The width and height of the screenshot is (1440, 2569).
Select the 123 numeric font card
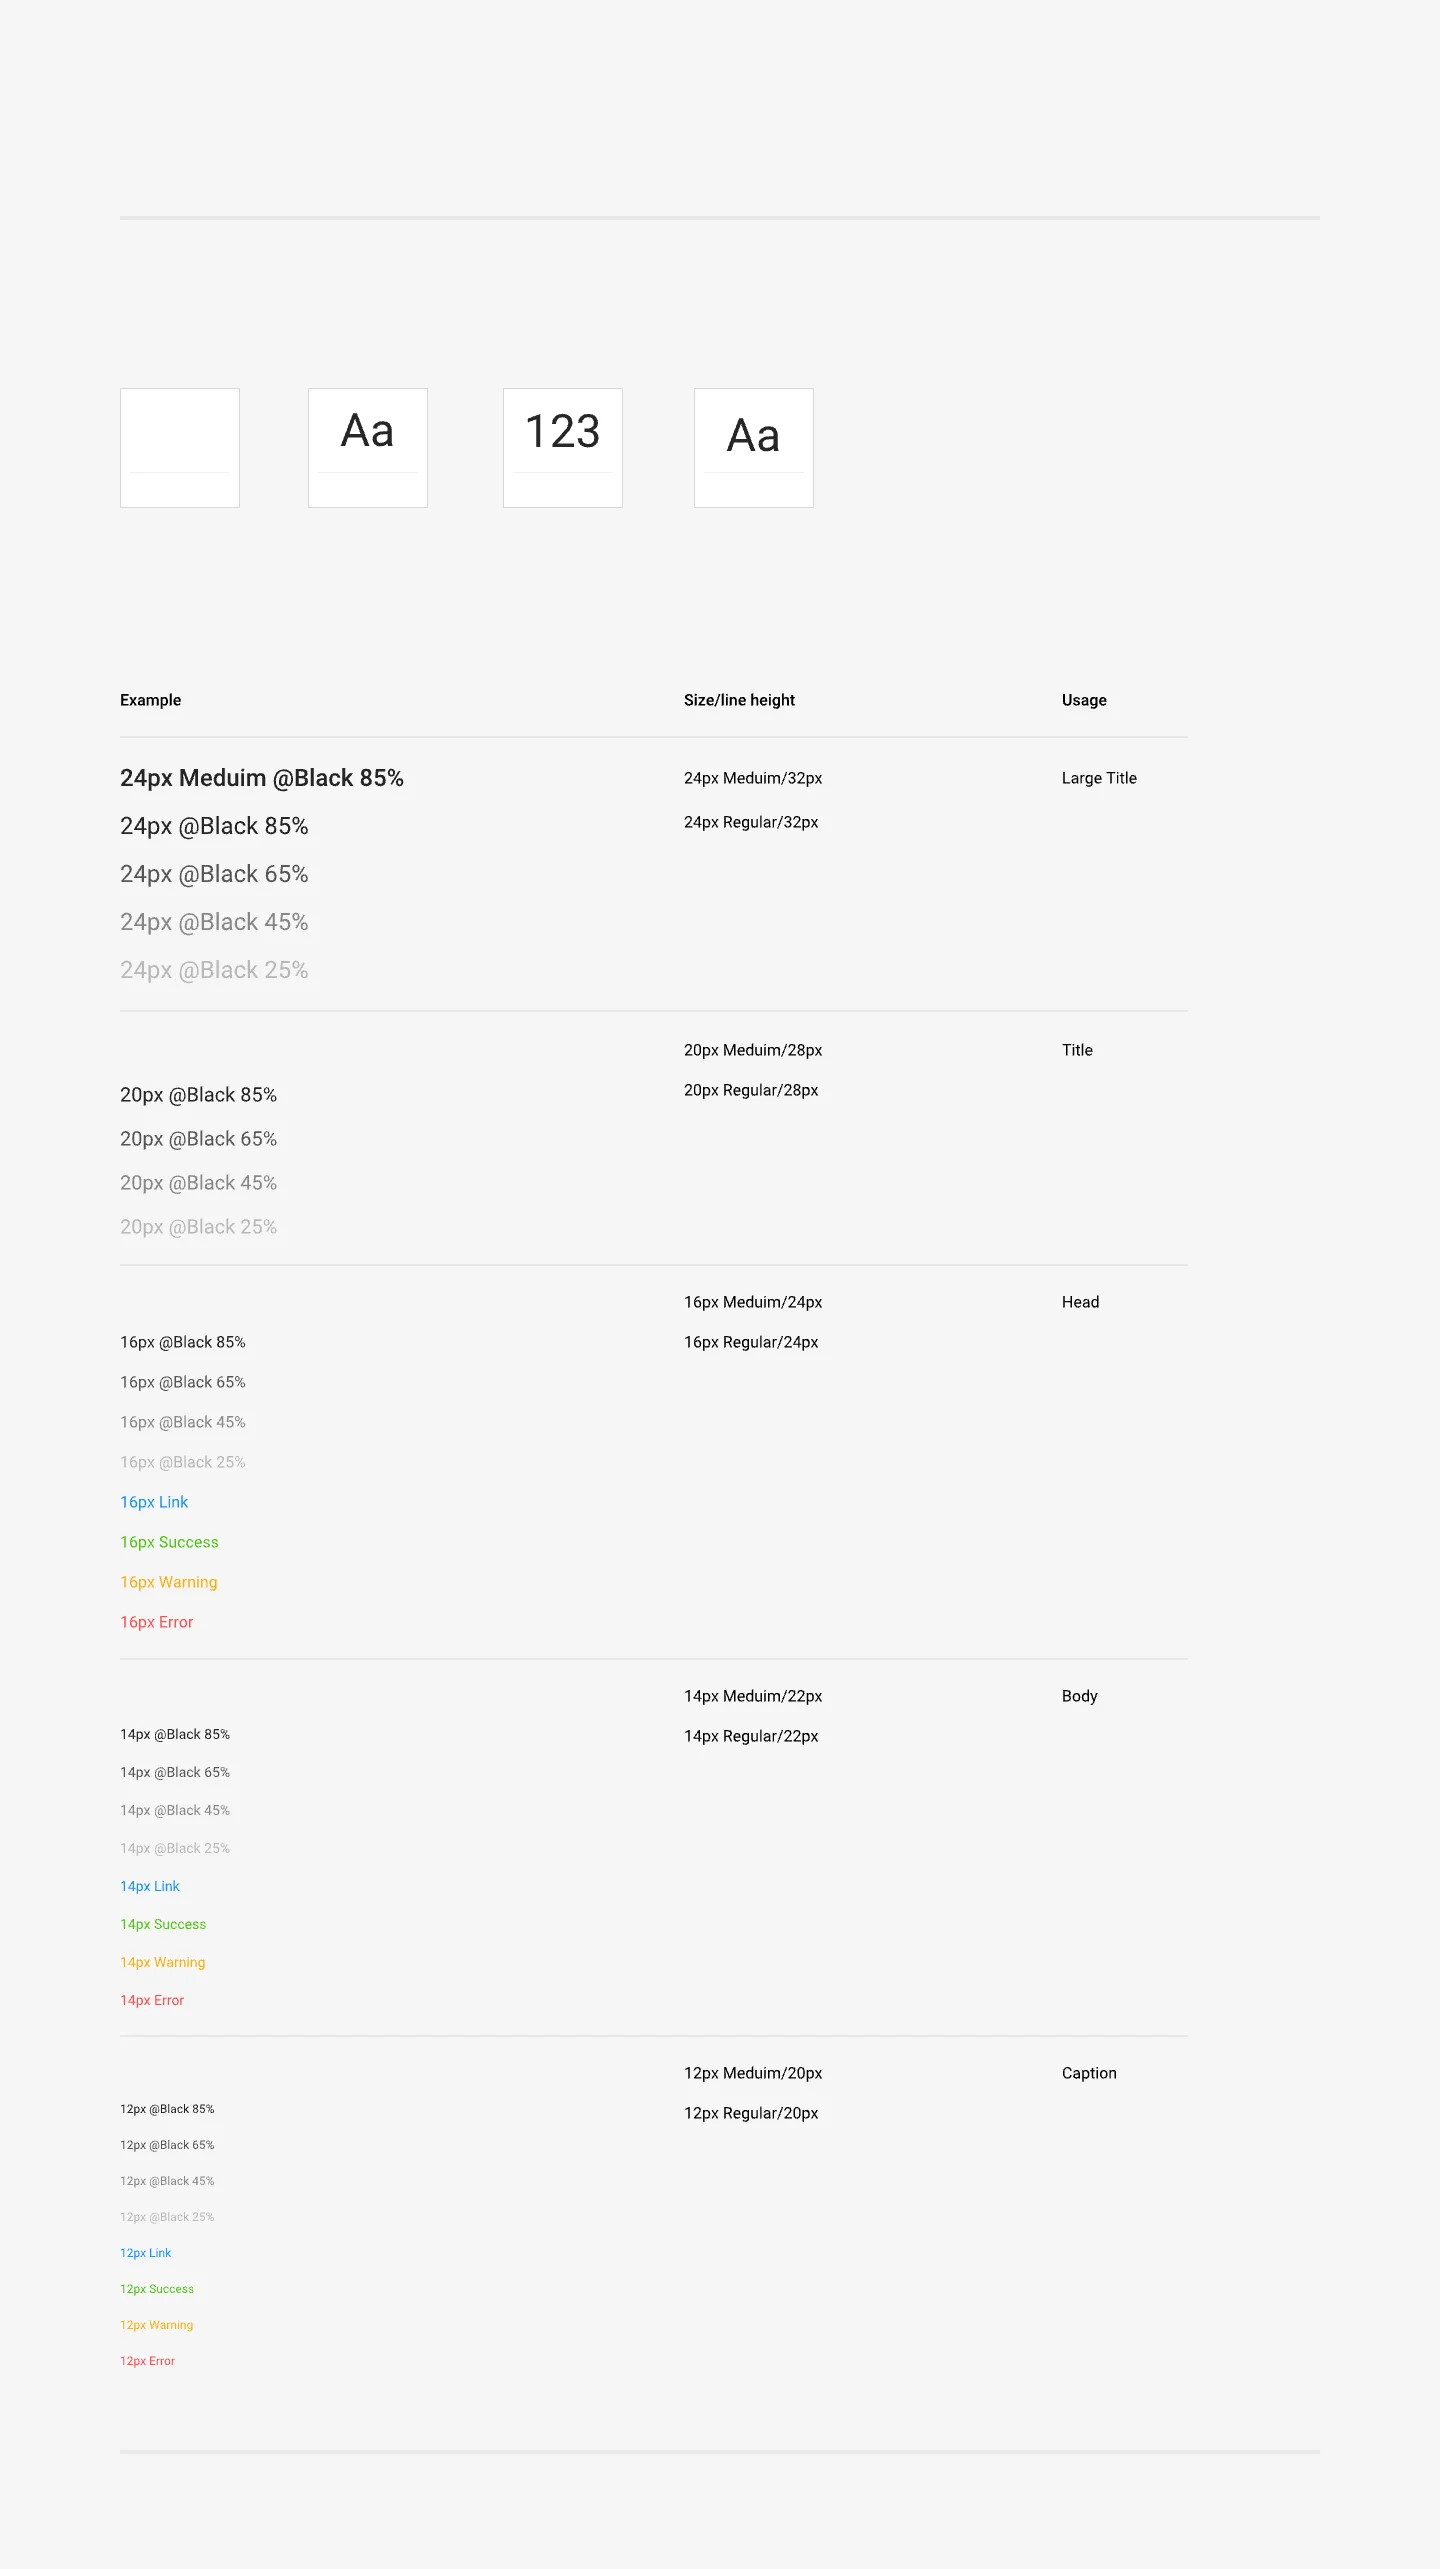point(563,448)
